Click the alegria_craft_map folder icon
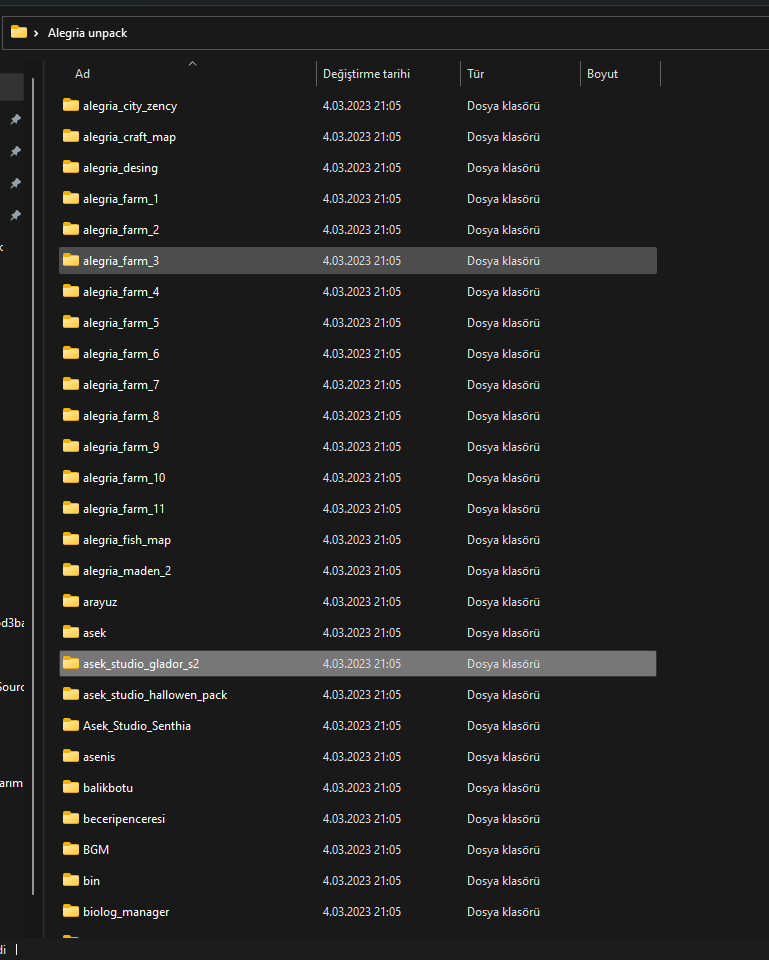Screen dimensions: 769x960 [71, 136]
